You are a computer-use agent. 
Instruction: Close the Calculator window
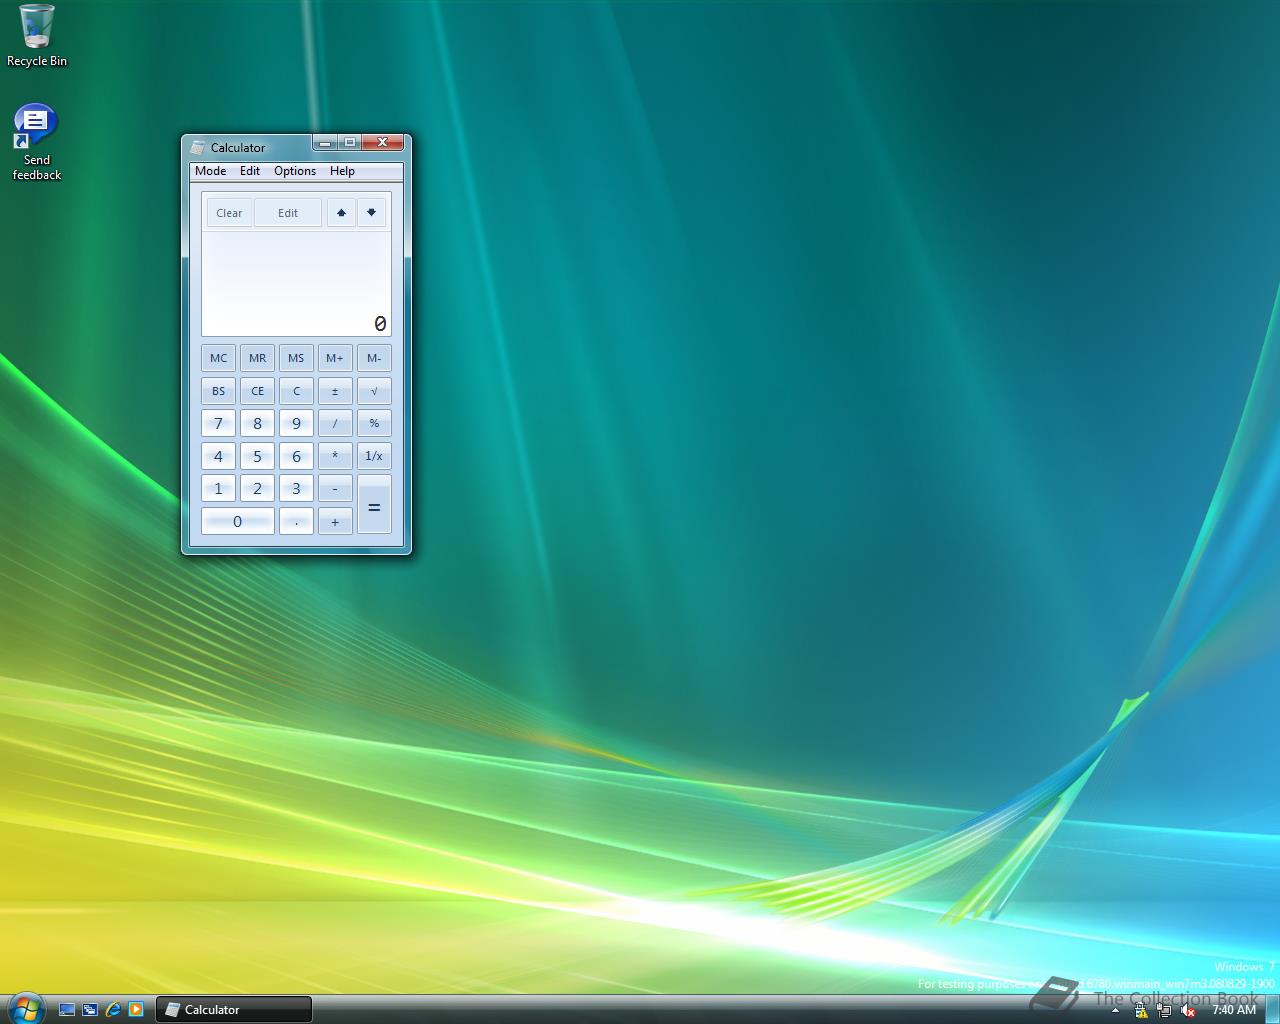coord(382,143)
